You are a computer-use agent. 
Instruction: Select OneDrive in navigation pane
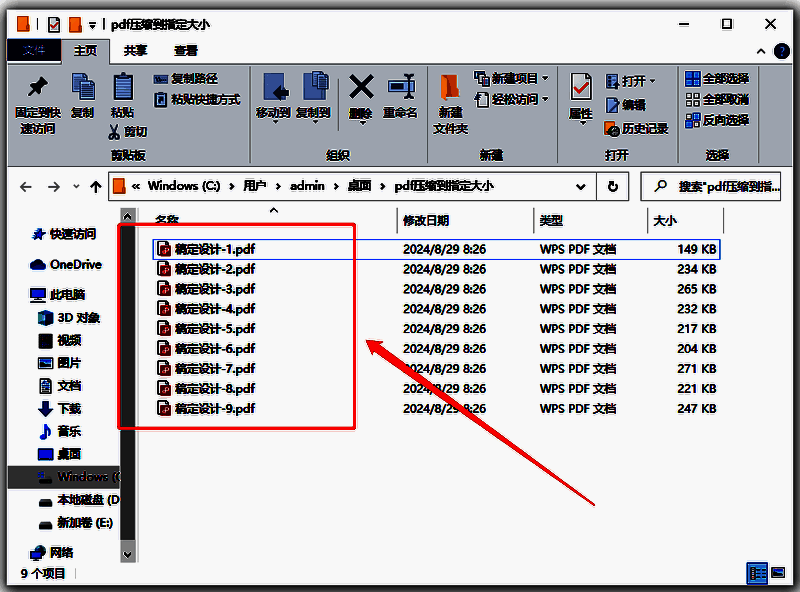click(75, 265)
